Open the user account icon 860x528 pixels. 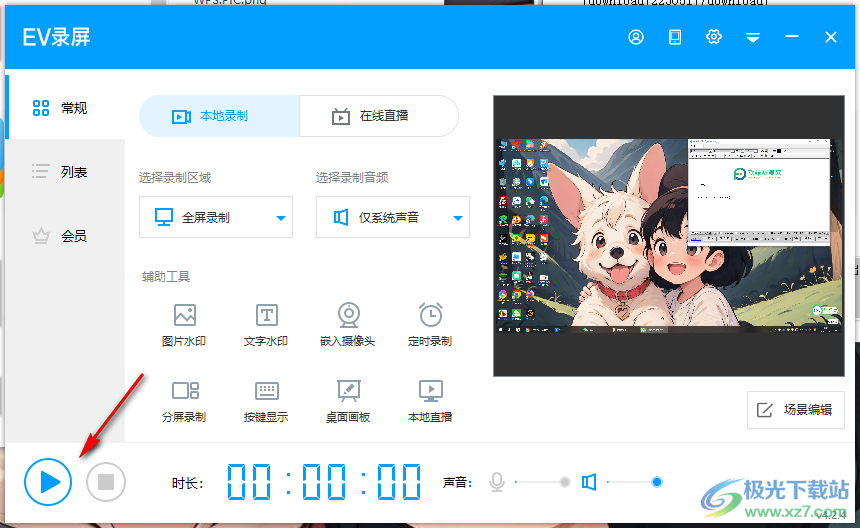pyautogui.click(x=636, y=37)
